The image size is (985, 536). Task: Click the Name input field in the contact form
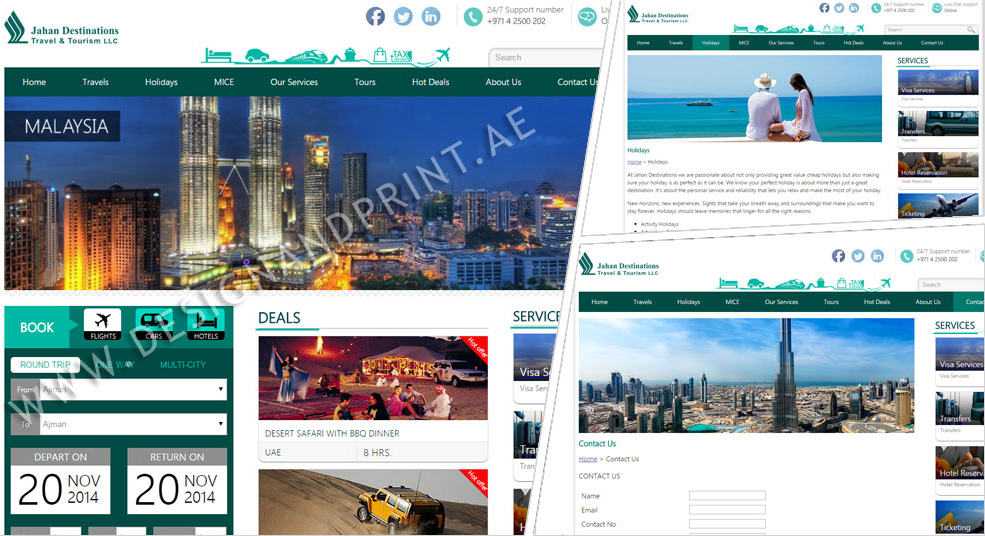tap(727, 496)
